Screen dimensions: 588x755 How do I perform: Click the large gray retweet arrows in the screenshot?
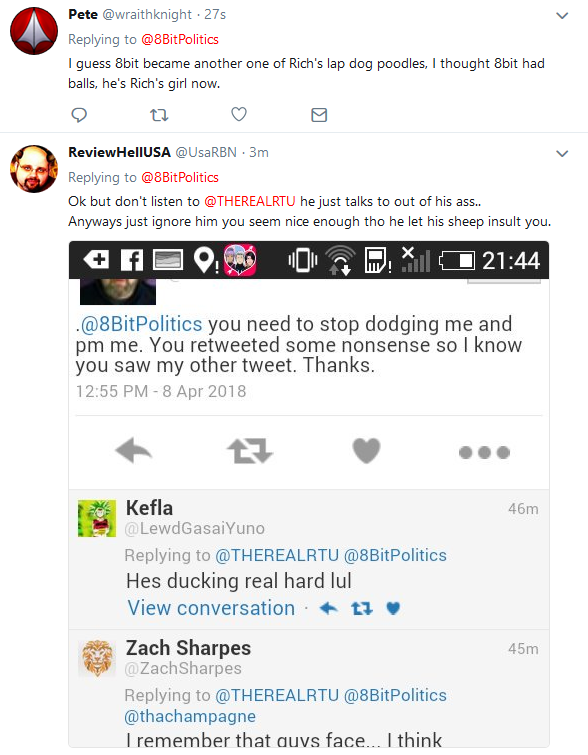pyautogui.click(x=249, y=451)
